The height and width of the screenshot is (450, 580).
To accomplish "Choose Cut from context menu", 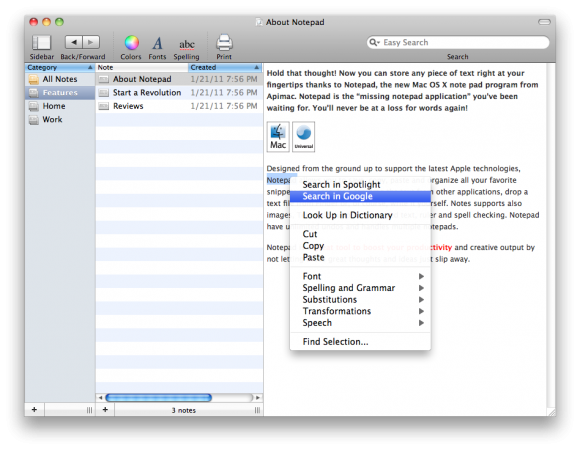I will pyautogui.click(x=360, y=234).
